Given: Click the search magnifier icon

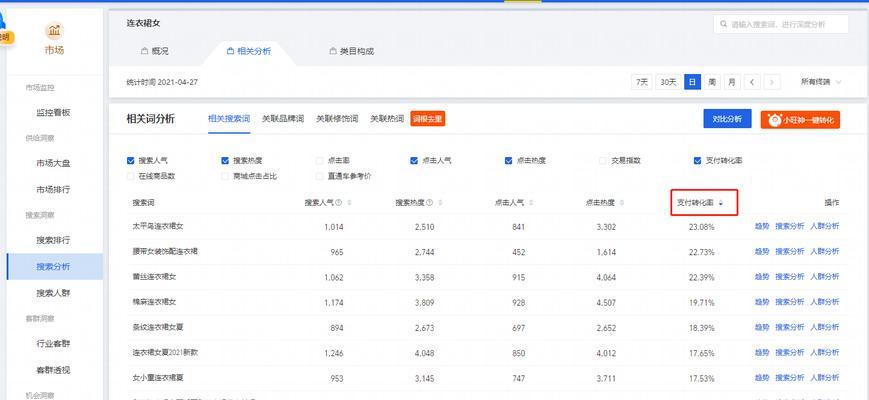Looking at the screenshot, I should point(723,24).
